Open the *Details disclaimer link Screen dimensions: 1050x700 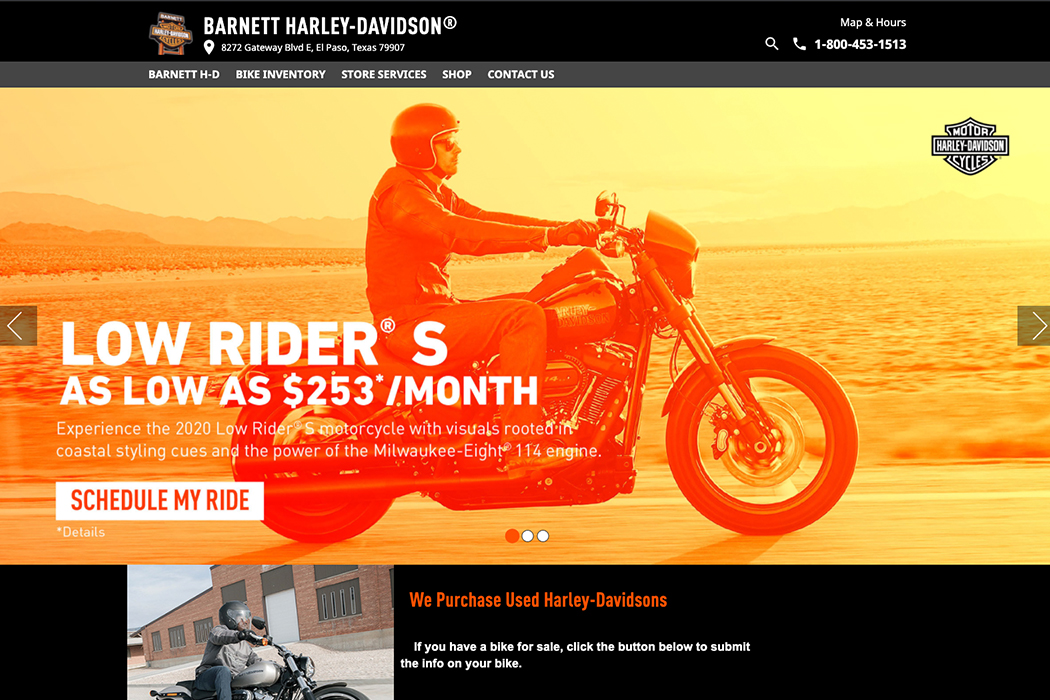tap(81, 532)
